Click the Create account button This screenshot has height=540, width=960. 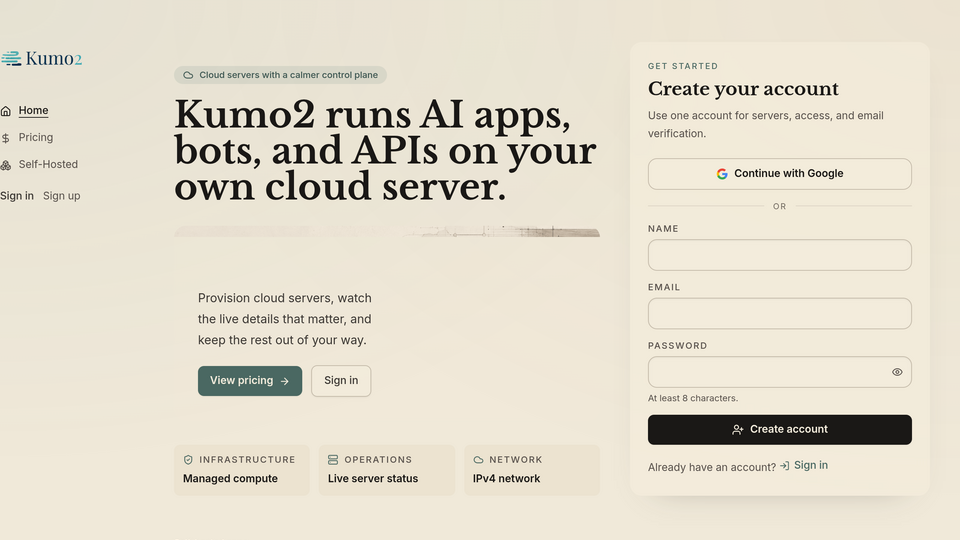[x=779, y=430]
